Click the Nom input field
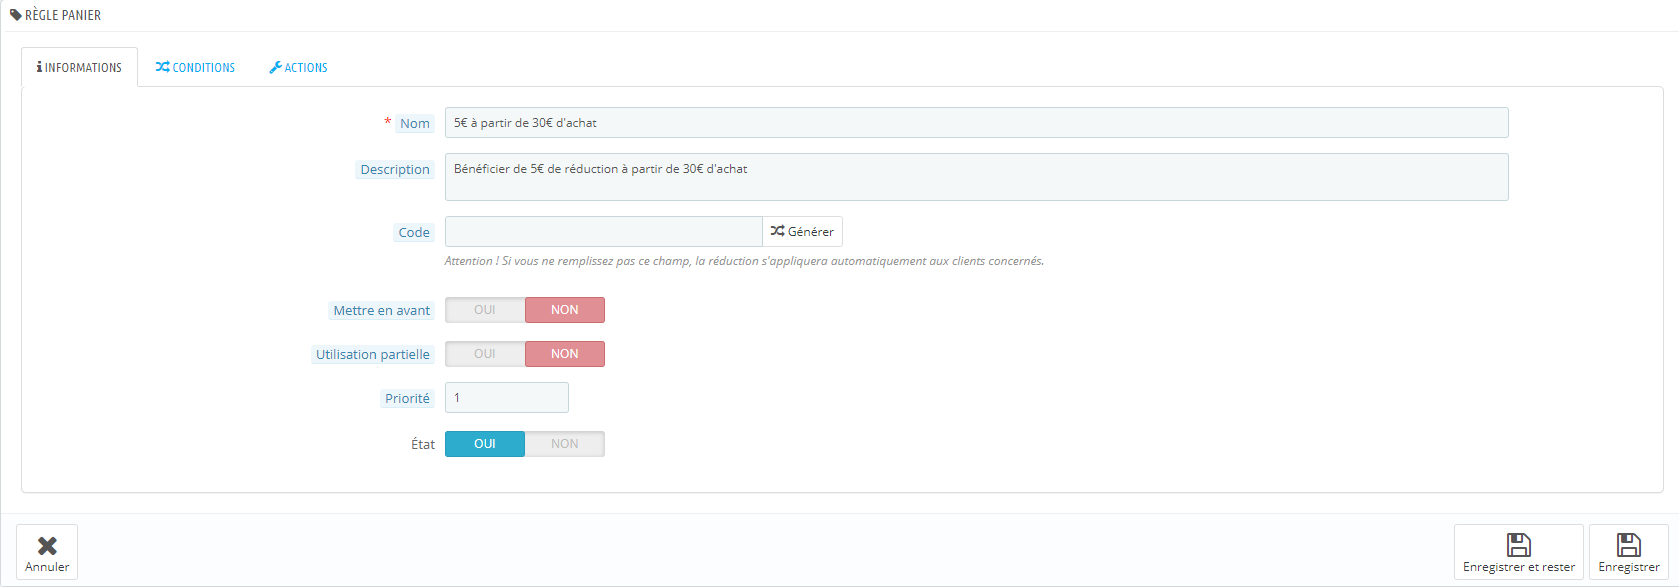The width and height of the screenshot is (1680, 588). click(x=976, y=123)
